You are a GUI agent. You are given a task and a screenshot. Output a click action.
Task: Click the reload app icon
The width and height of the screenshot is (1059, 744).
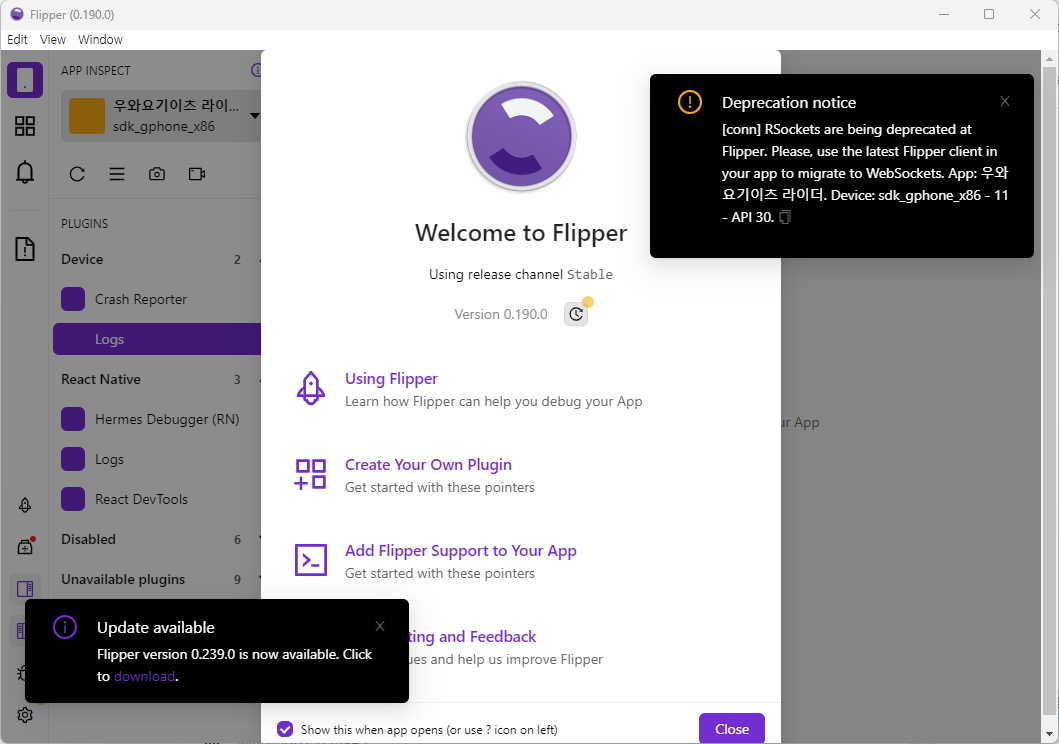pos(77,174)
